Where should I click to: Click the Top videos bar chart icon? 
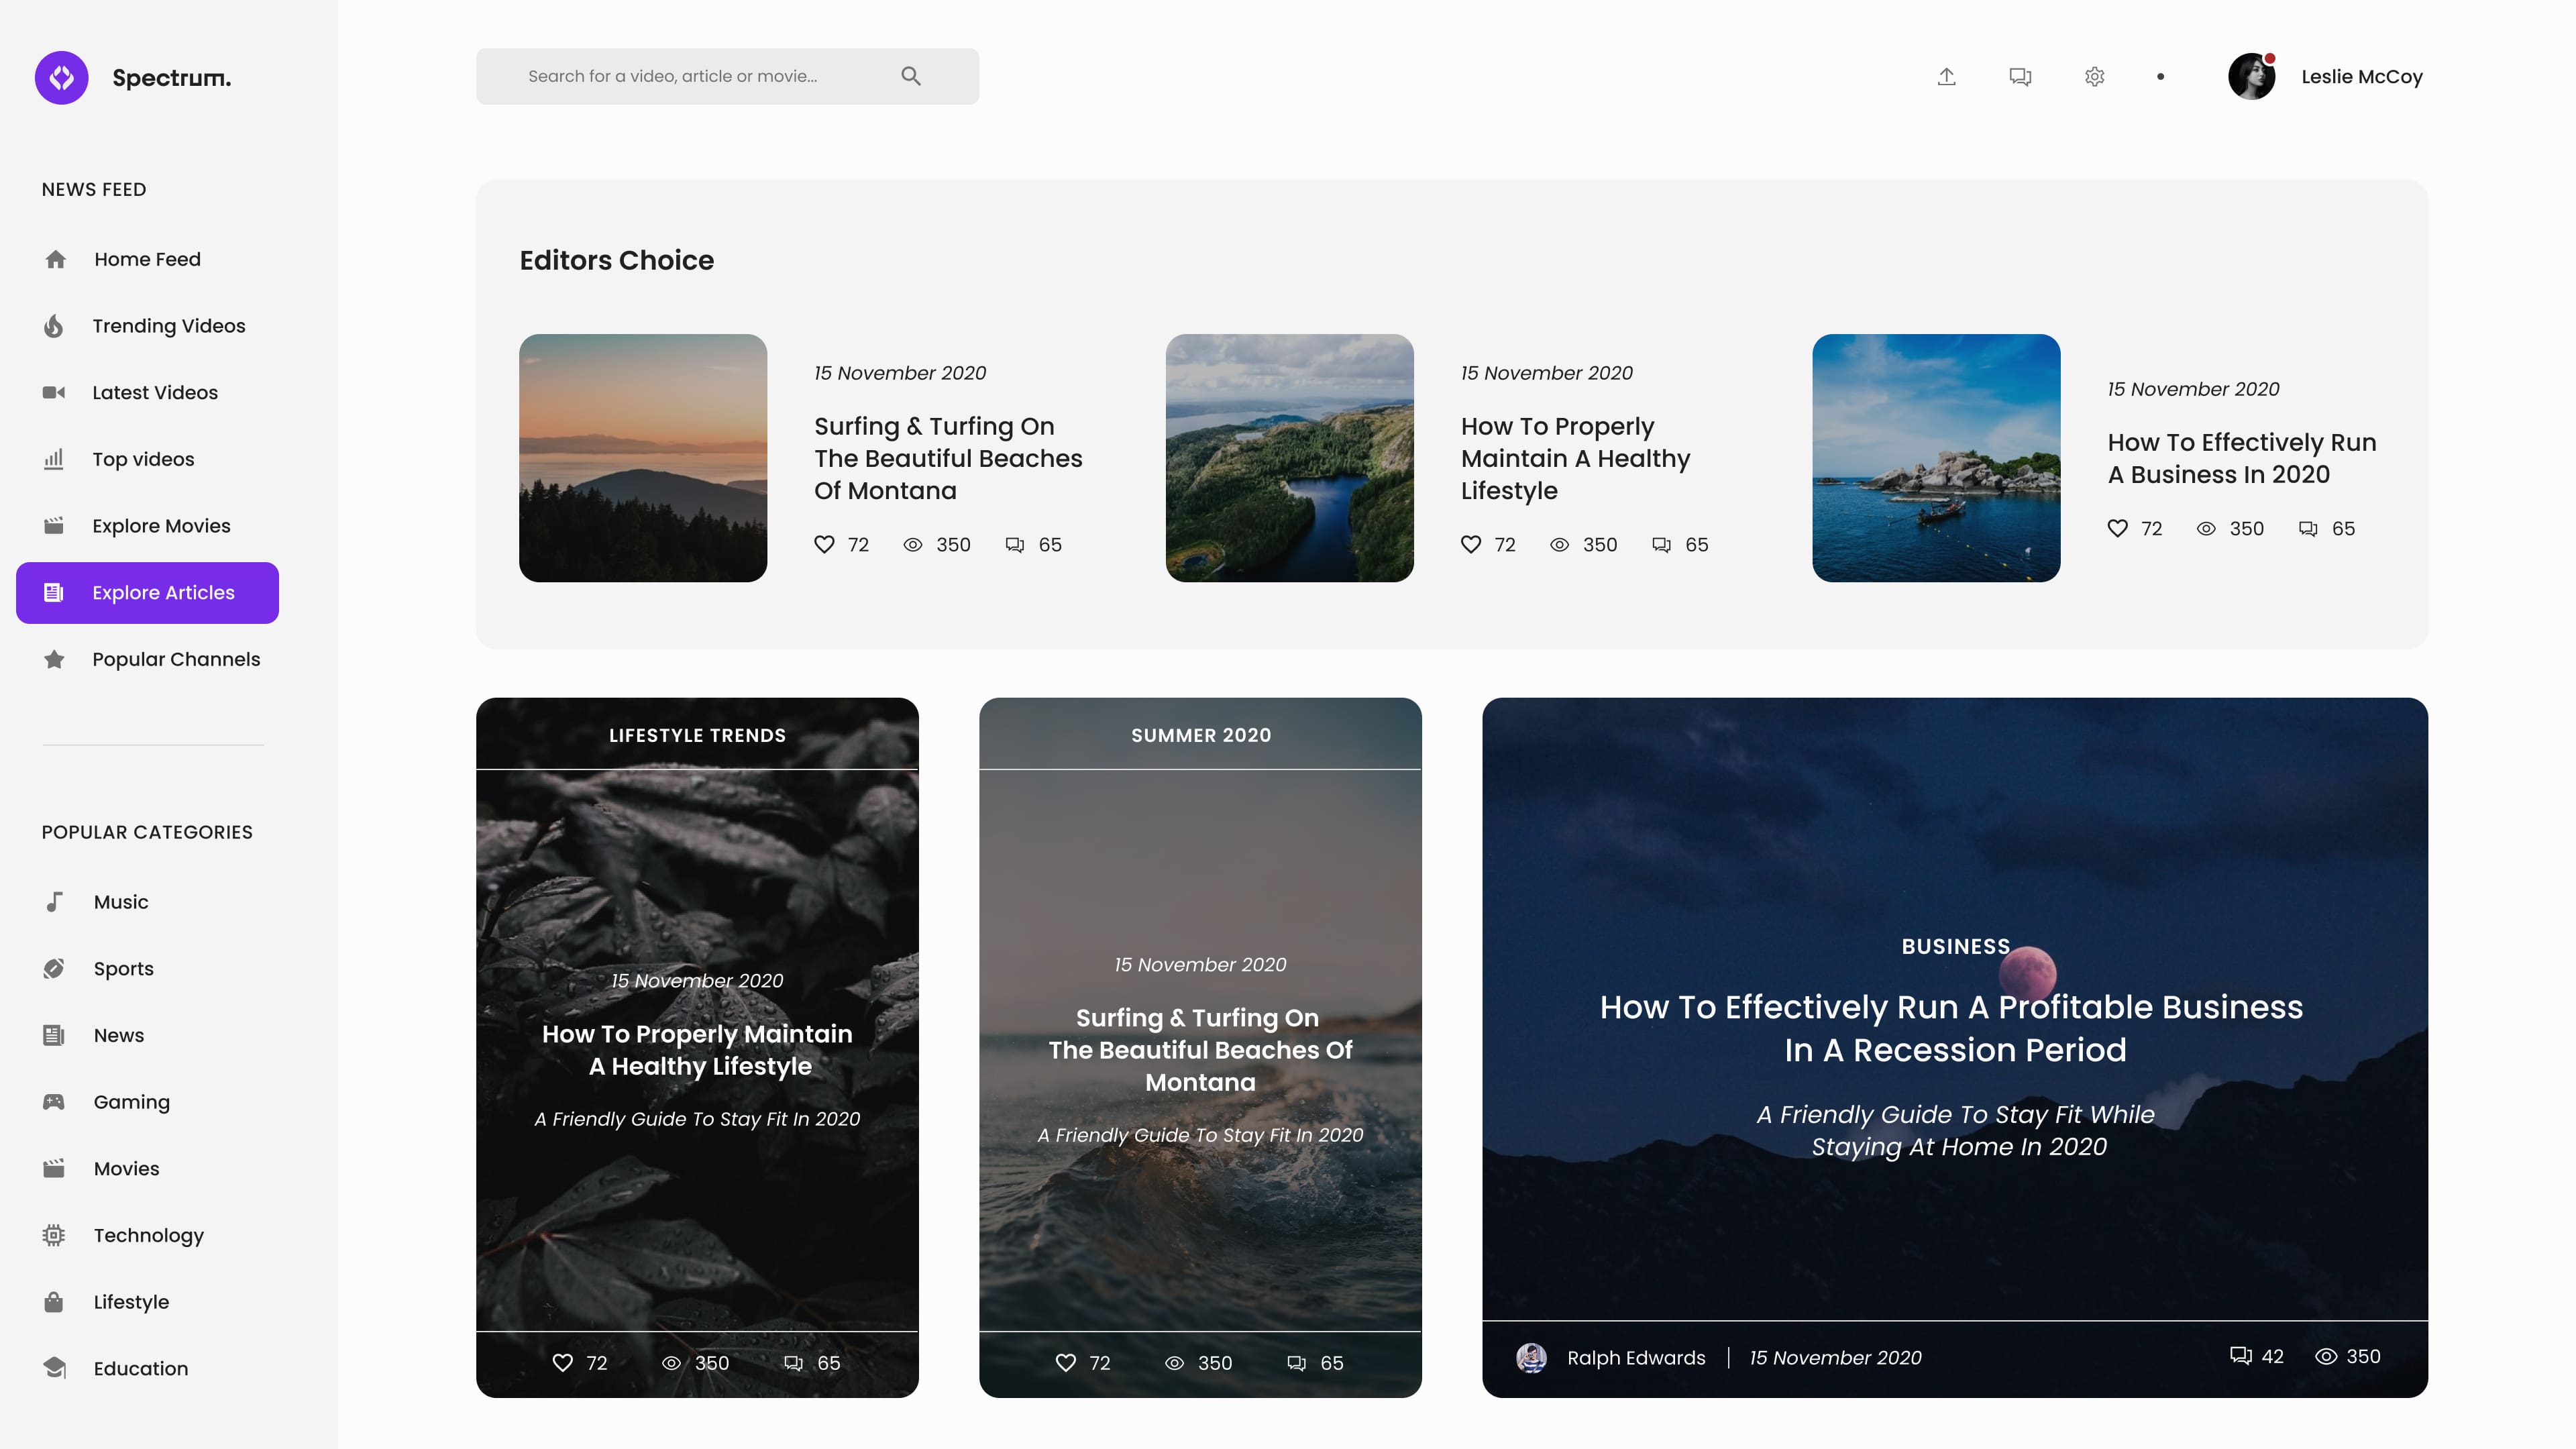pos(54,459)
